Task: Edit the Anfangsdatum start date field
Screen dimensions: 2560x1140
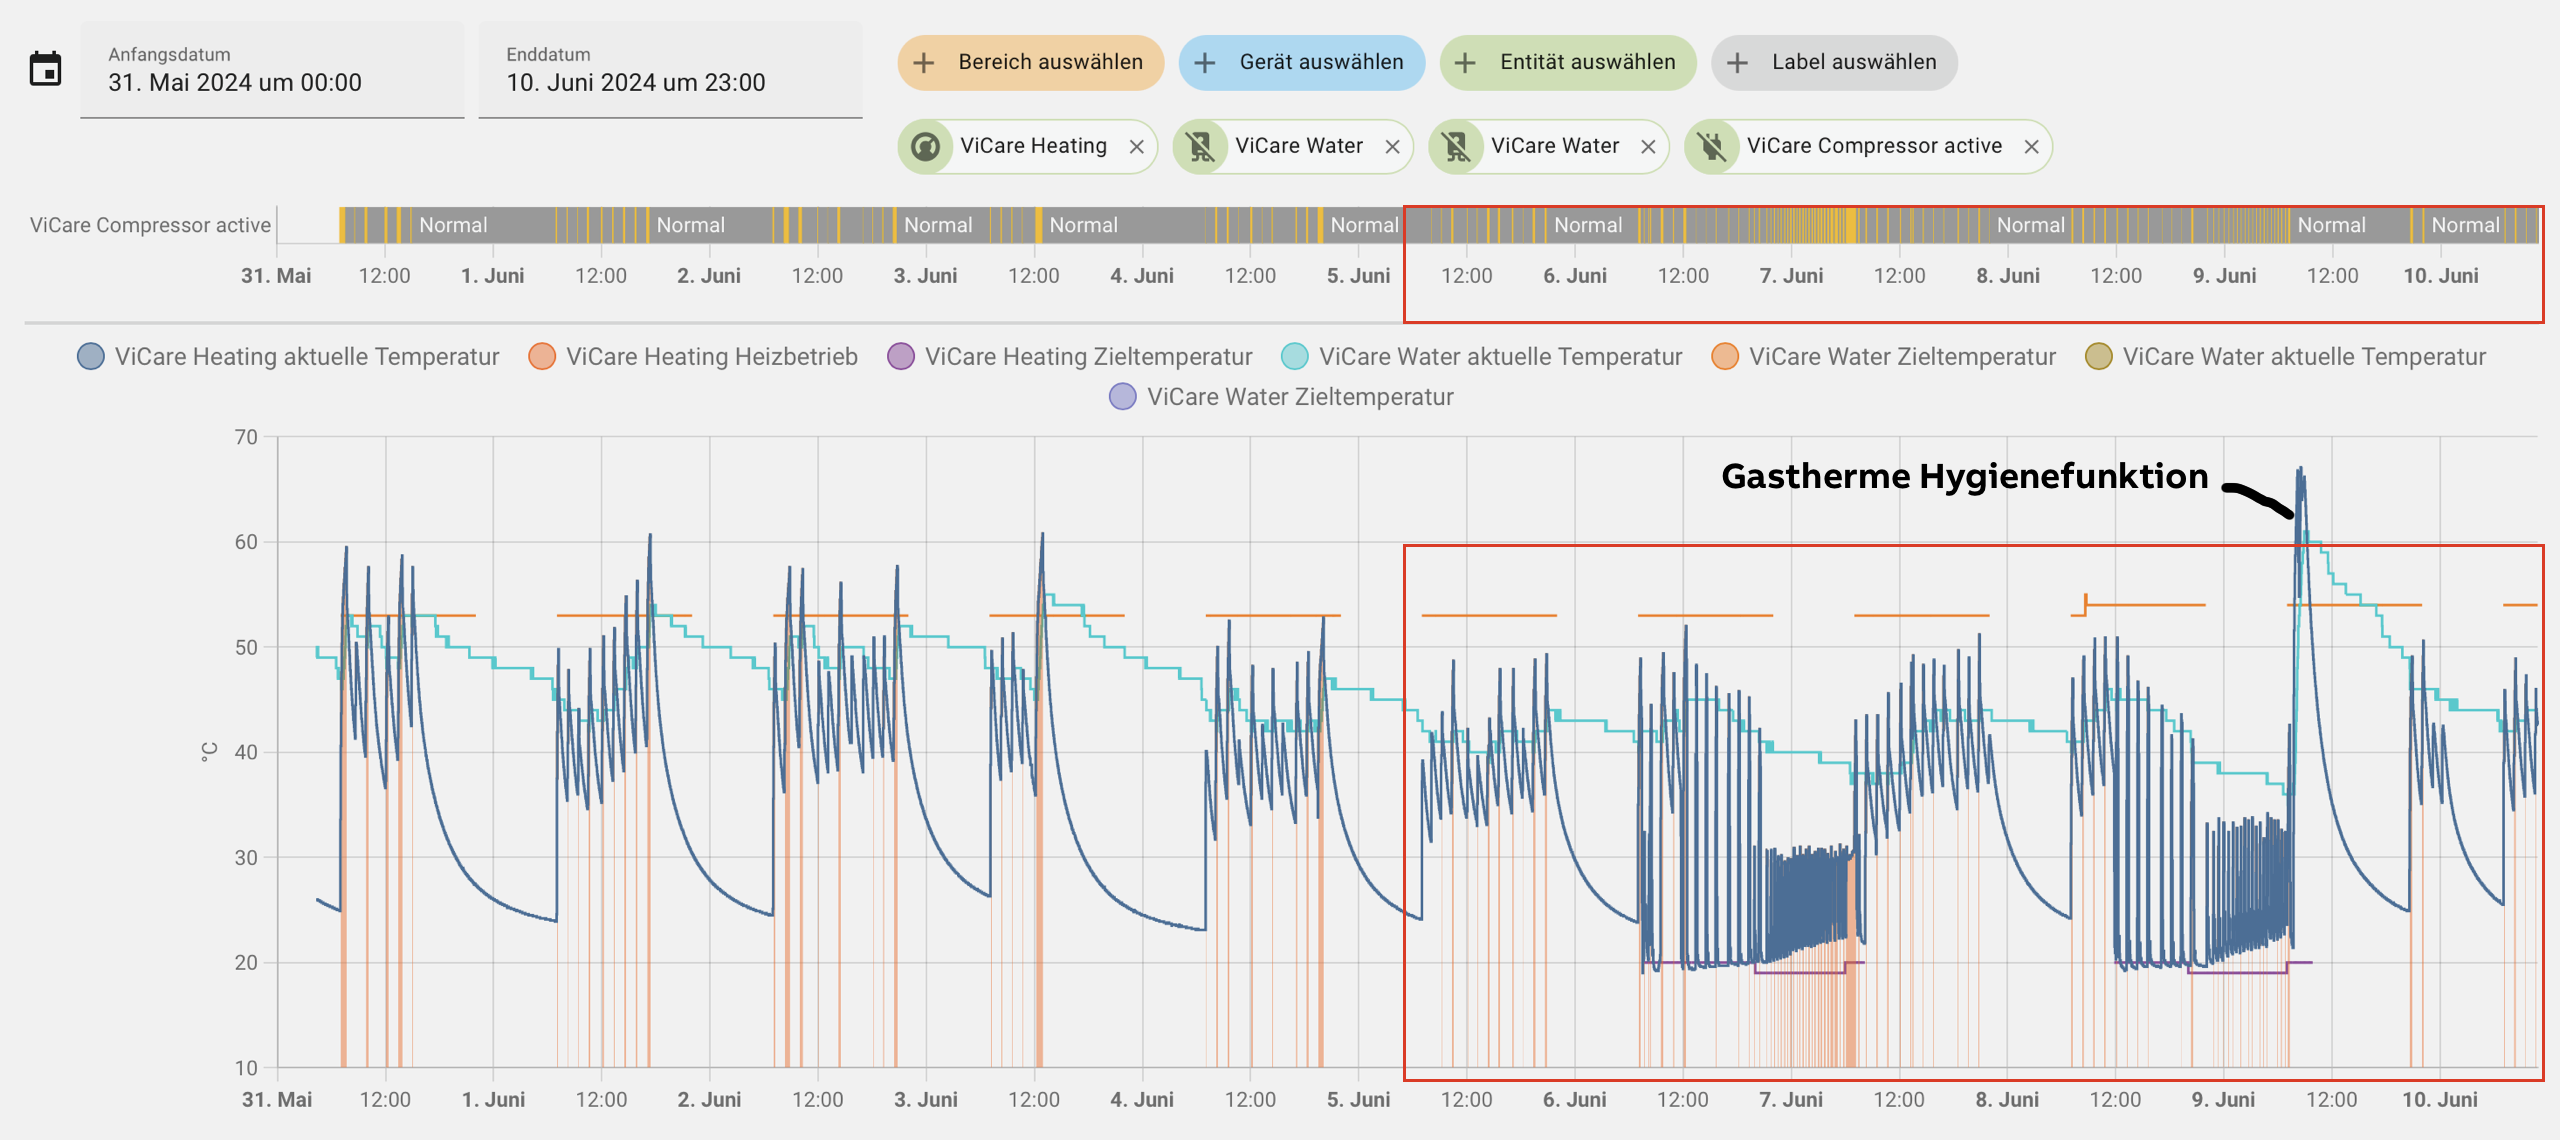Action: coord(272,70)
